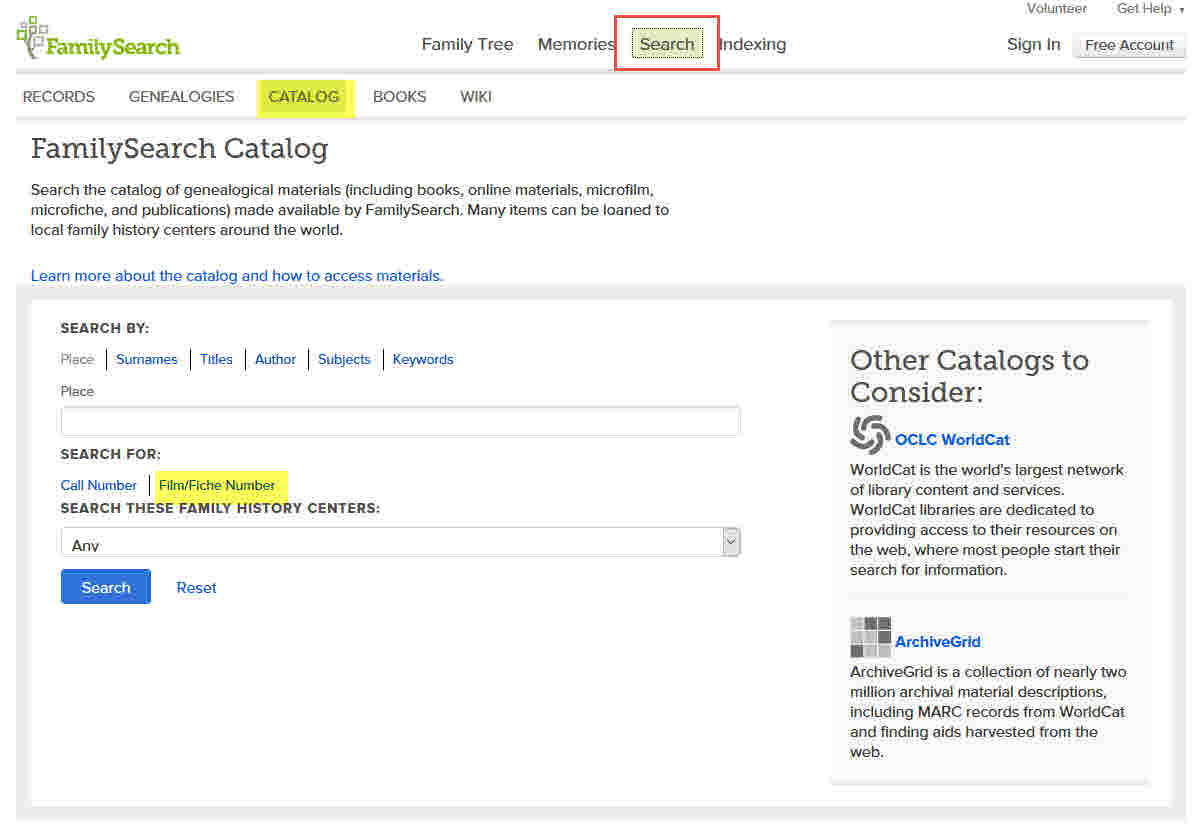1192x829 pixels.
Task: Click the Reset link
Action: (x=196, y=587)
